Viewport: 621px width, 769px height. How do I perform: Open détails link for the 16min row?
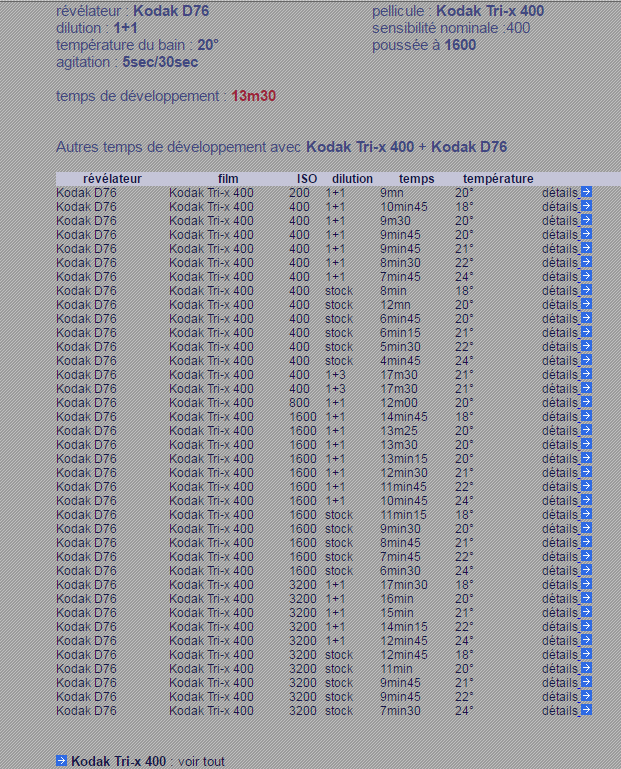coord(560,598)
